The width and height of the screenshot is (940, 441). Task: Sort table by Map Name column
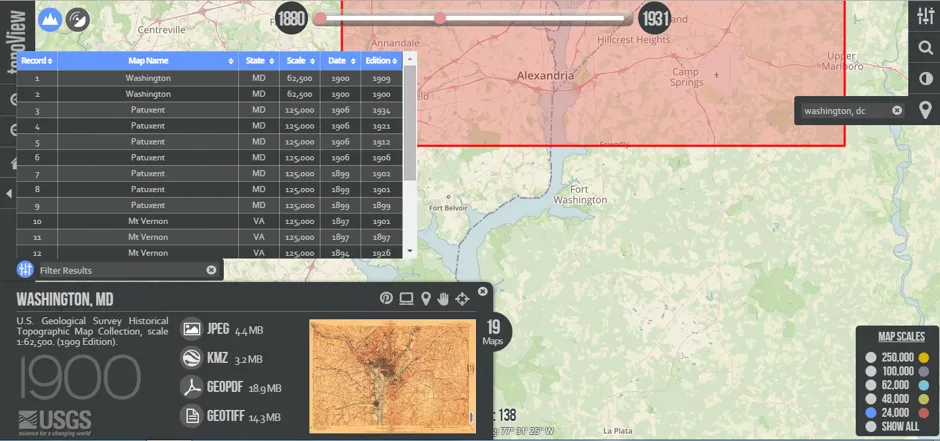tap(149, 61)
